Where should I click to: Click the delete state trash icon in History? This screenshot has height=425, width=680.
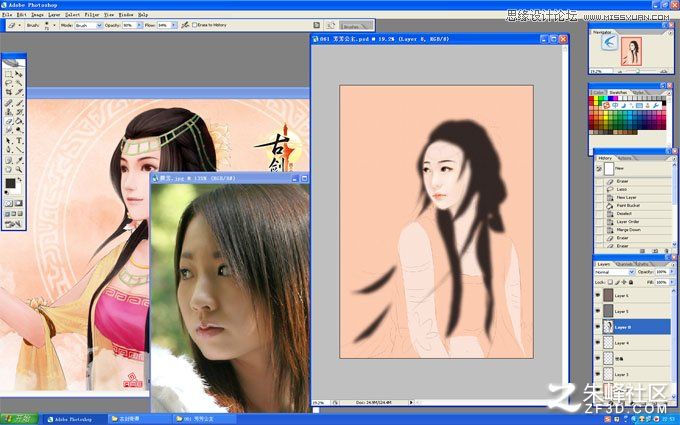pyautogui.click(x=667, y=251)
